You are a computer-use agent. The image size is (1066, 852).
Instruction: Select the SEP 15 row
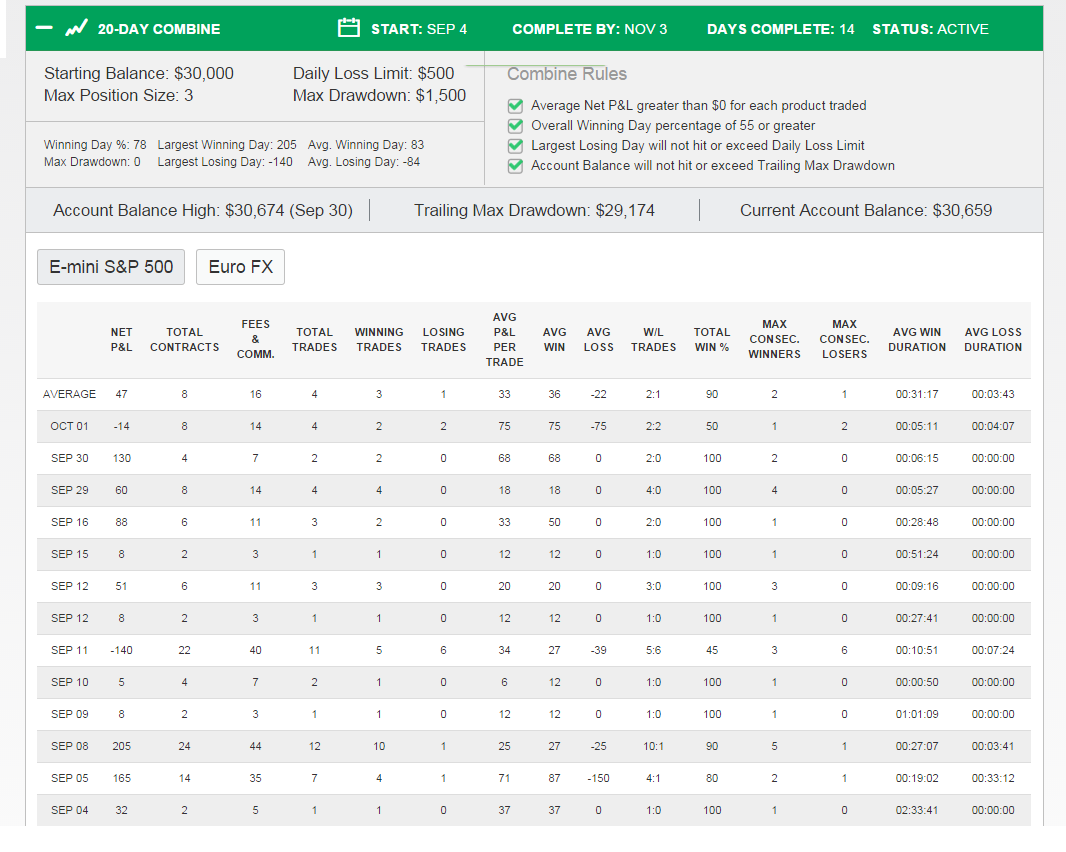tap(534, 554)
